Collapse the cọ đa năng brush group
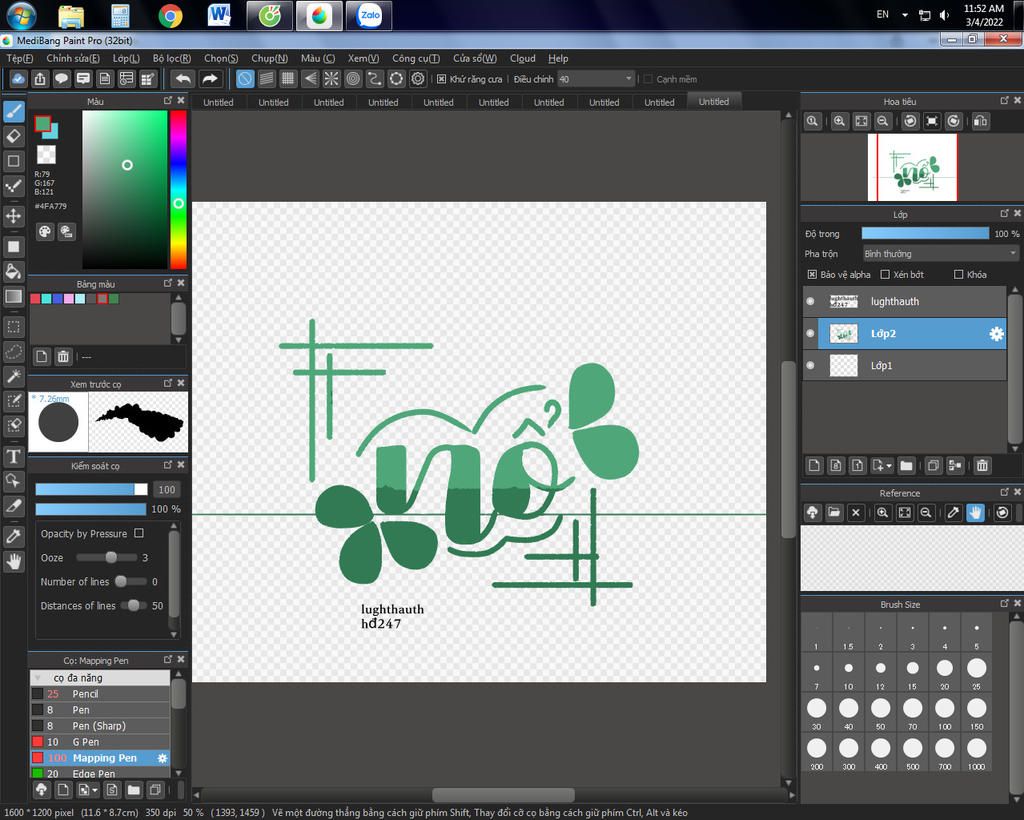Screen dimensions: 1024x820 (x=38, y=678)
